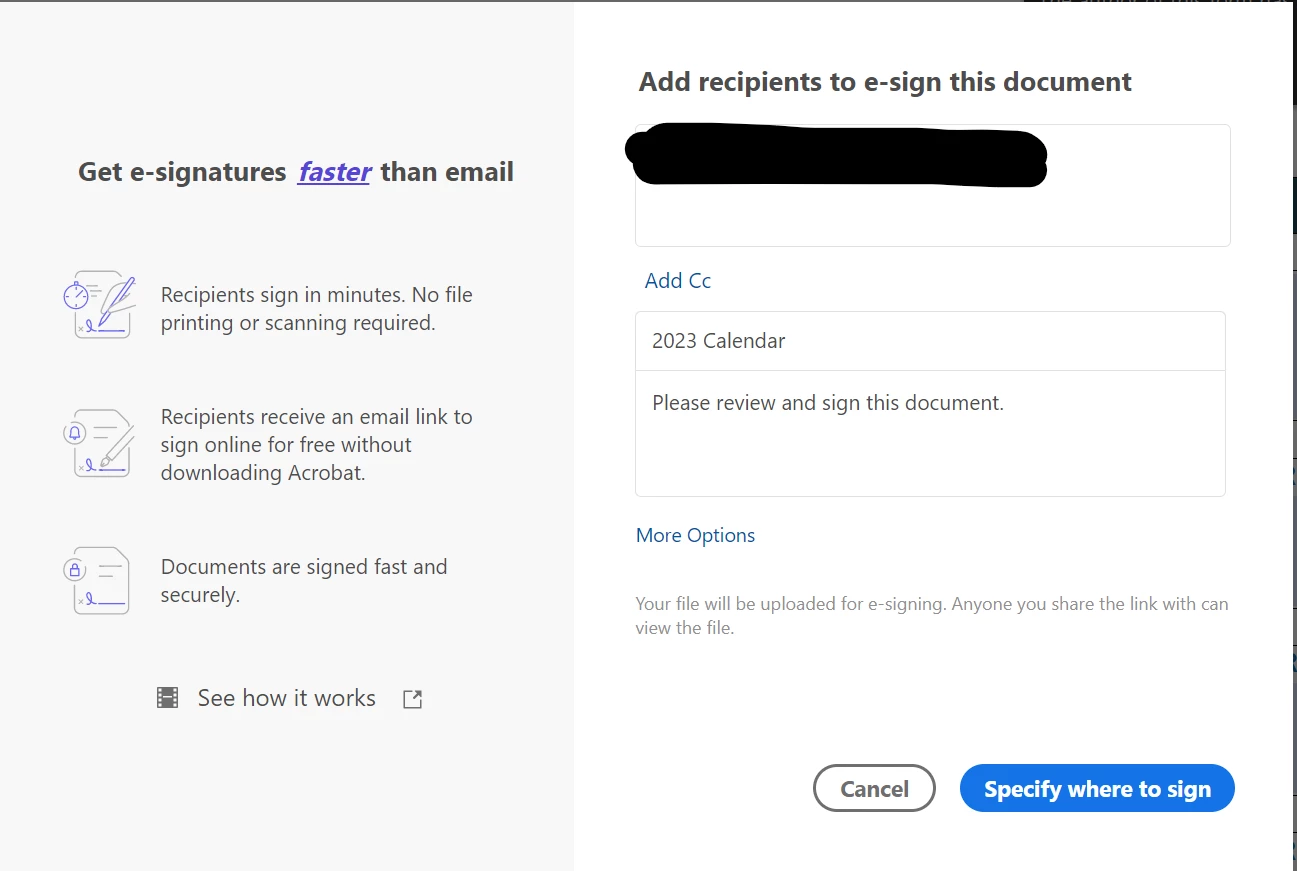1297x871 pixels.
Task: Open the 'See how it works' link
Action: click(x=287, y=698)
